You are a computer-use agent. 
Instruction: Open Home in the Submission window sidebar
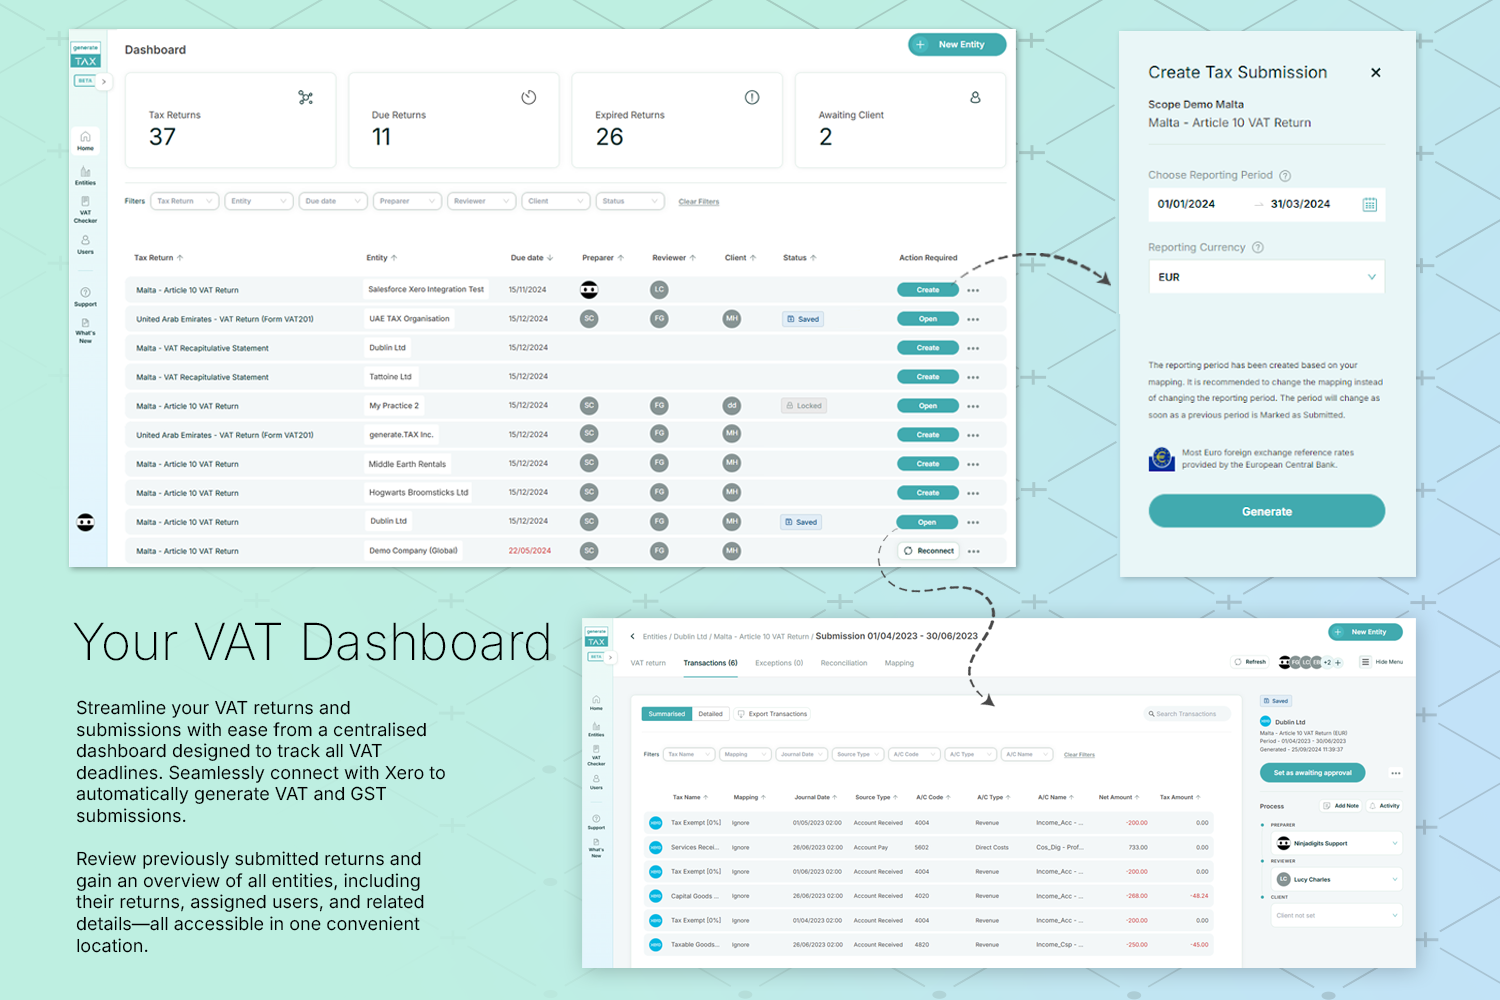click(596, 703)
